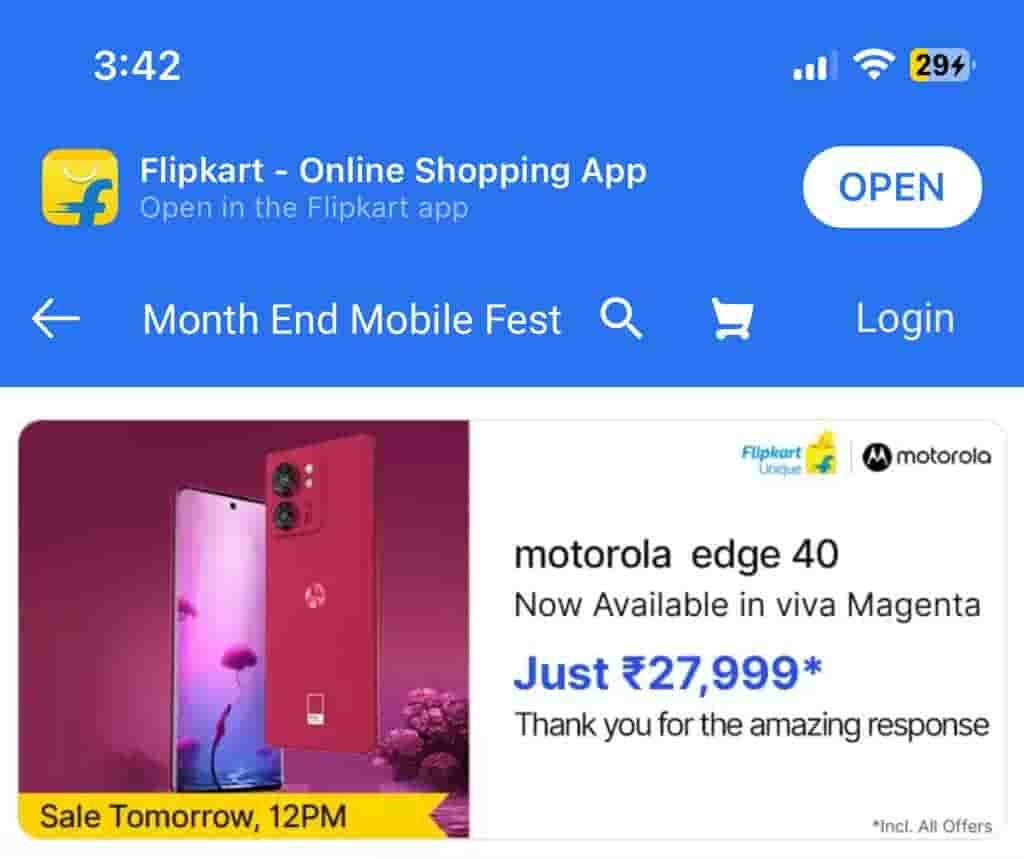Click the Motorola brand logo
The image size is (1024, 859).
(x=927, y=456)
